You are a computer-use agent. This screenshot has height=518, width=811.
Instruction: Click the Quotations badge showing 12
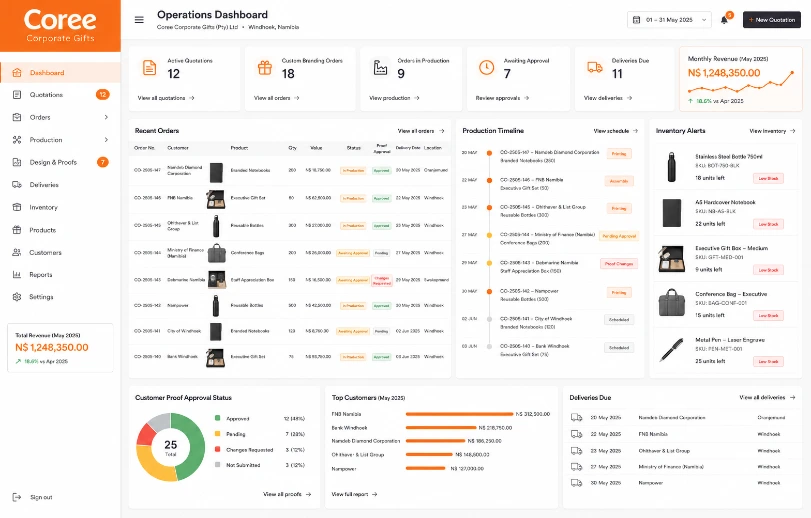point(102,95)
